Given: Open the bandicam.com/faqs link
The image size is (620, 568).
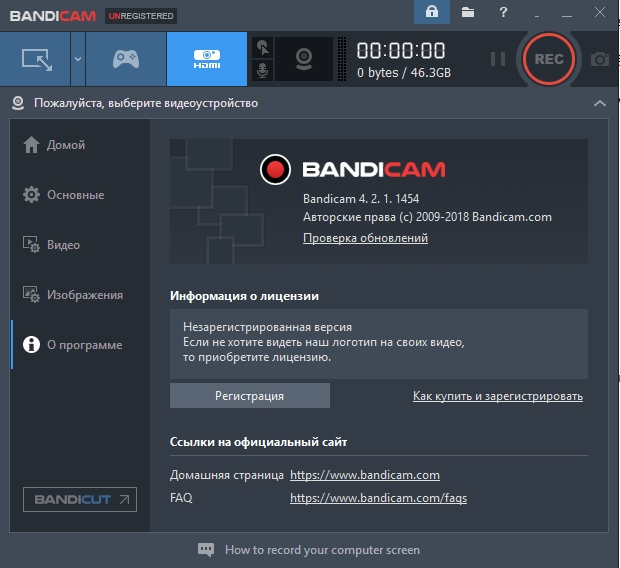Looking at the screenshot, I should click(378, 498).
